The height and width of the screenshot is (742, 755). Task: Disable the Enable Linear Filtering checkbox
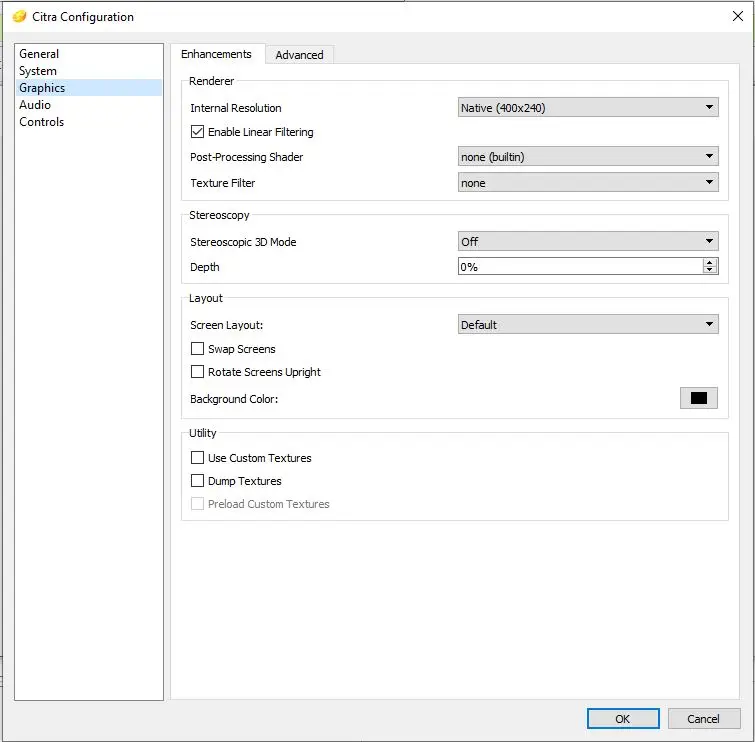coord(197,132)
